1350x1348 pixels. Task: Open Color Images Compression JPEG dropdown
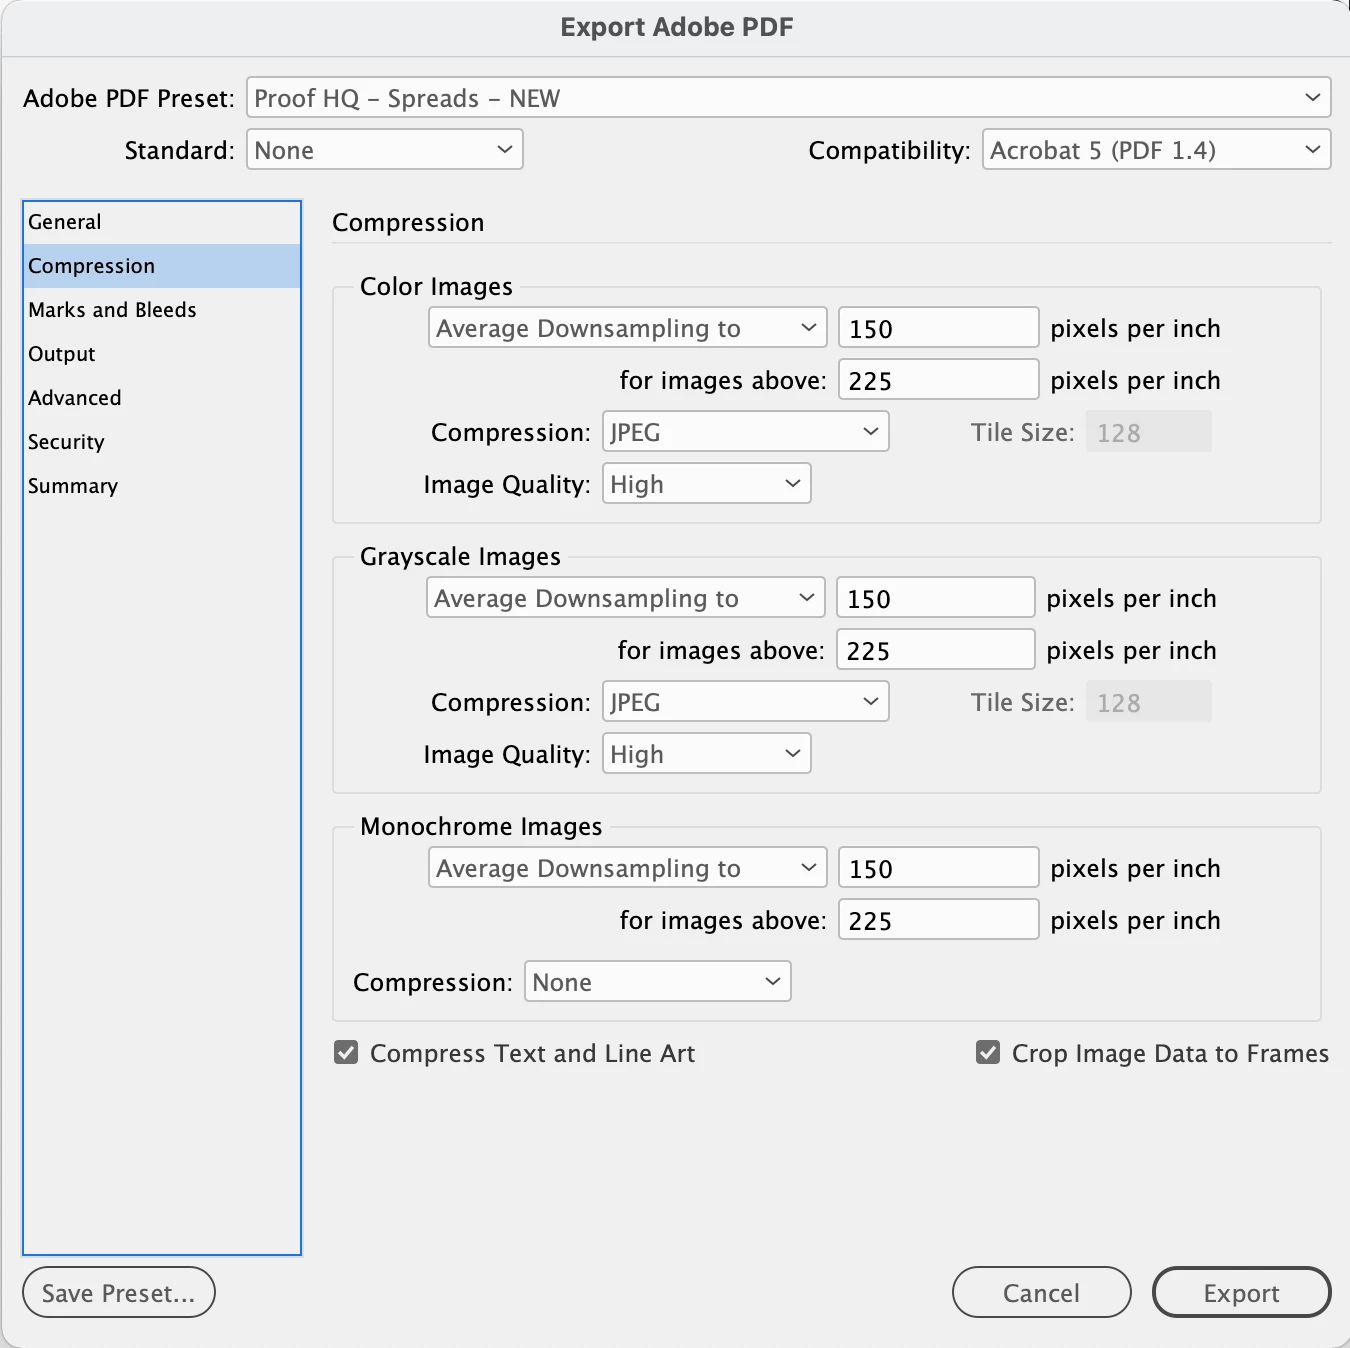click(746, 432)
